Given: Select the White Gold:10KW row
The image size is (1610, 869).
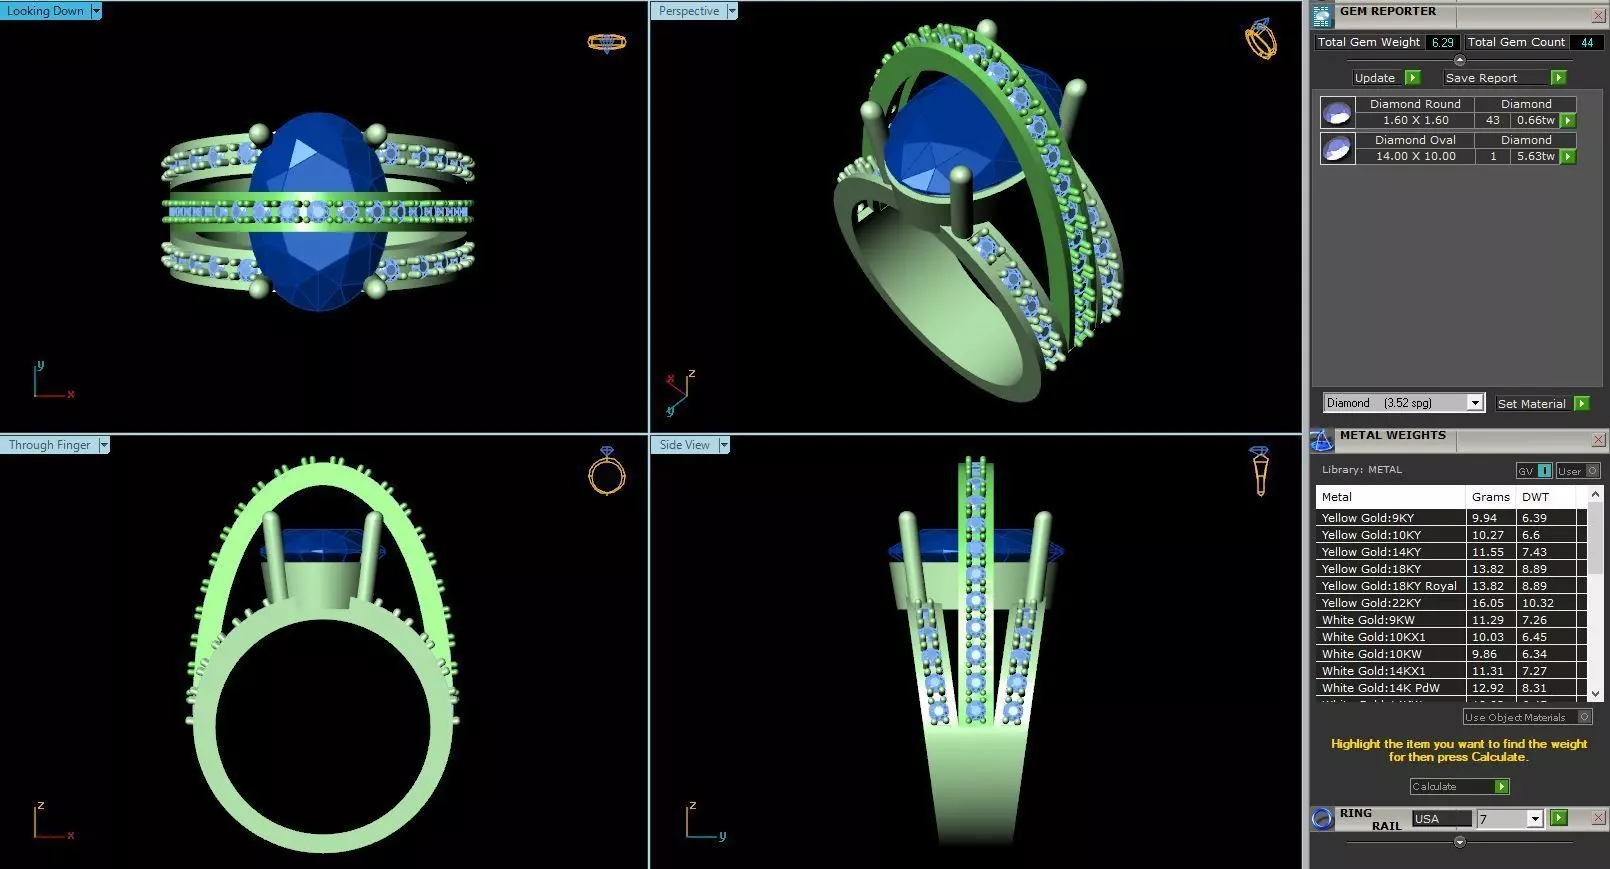Looking at the screenshot, I should pos(1451,654).
